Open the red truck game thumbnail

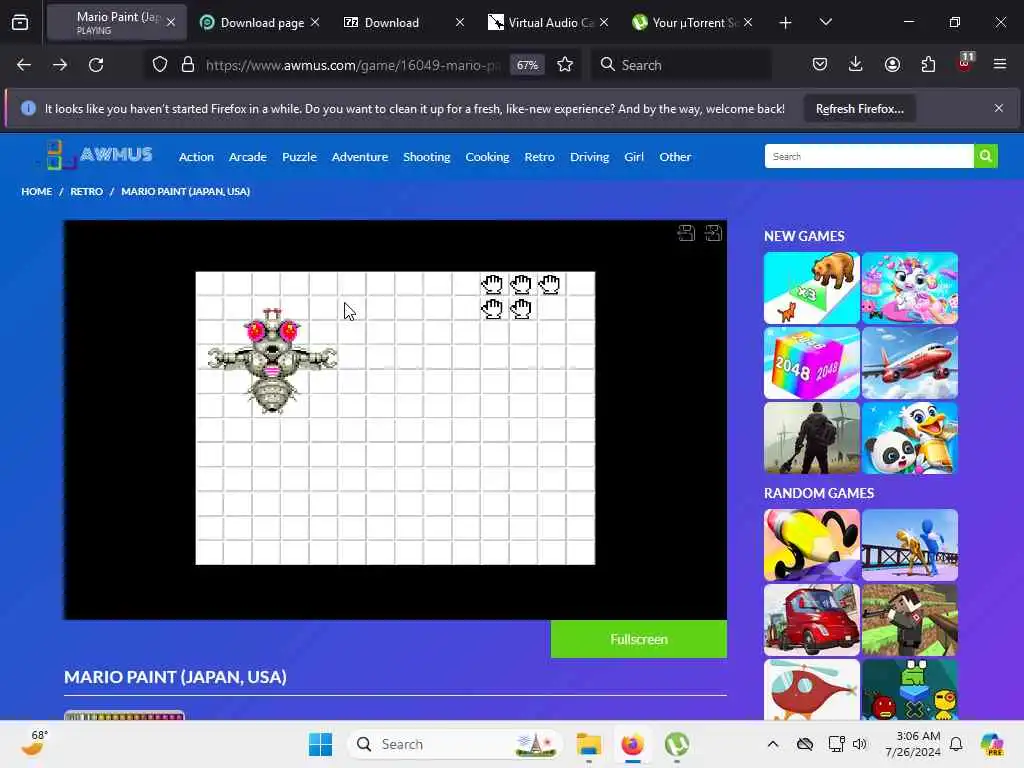pos(812,620)
